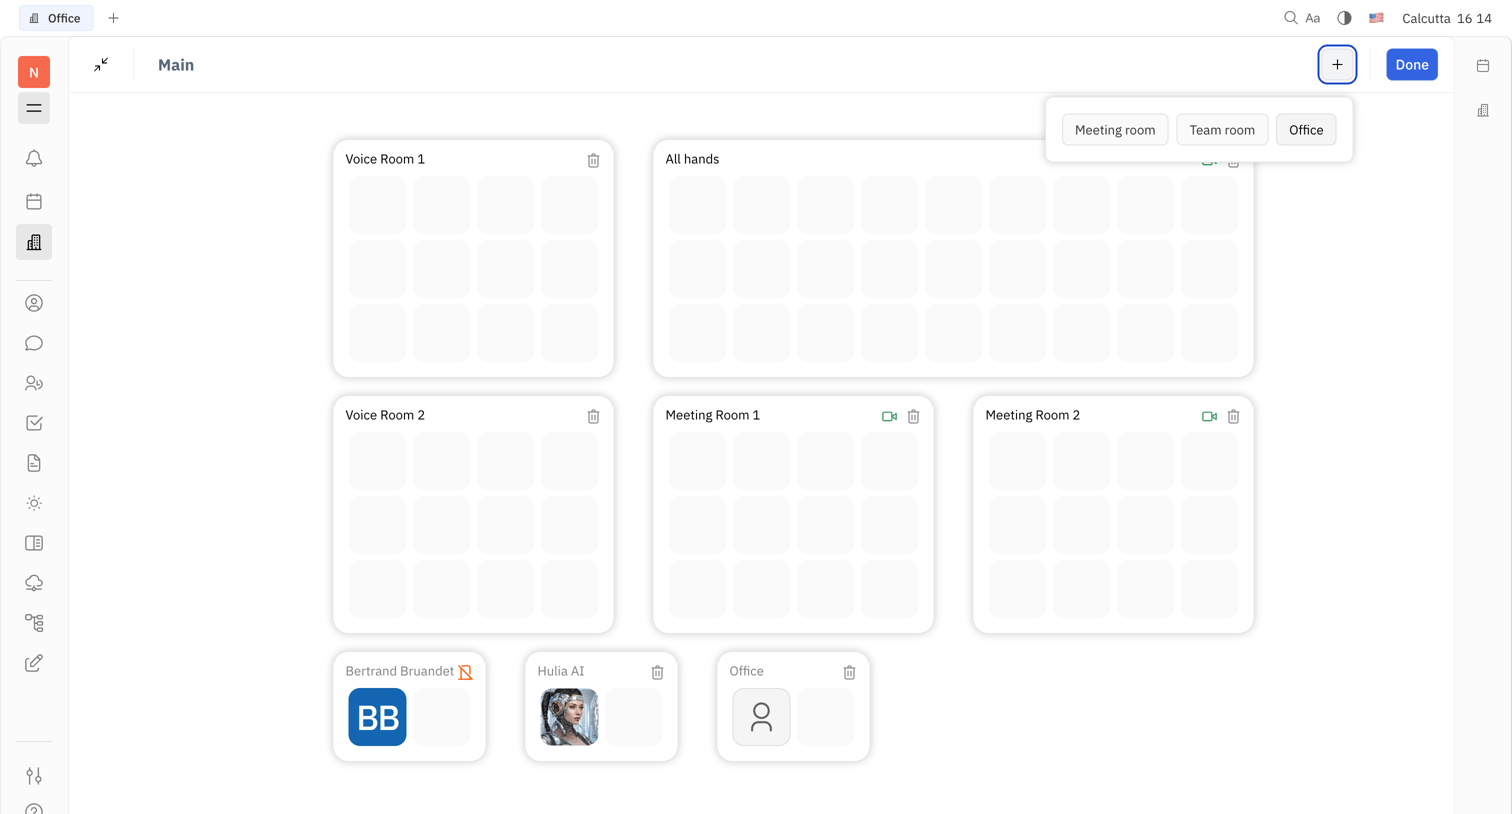Click the BB avatar of Bertrand Bruandet
1512x814 pixels.
click(377, 717)
